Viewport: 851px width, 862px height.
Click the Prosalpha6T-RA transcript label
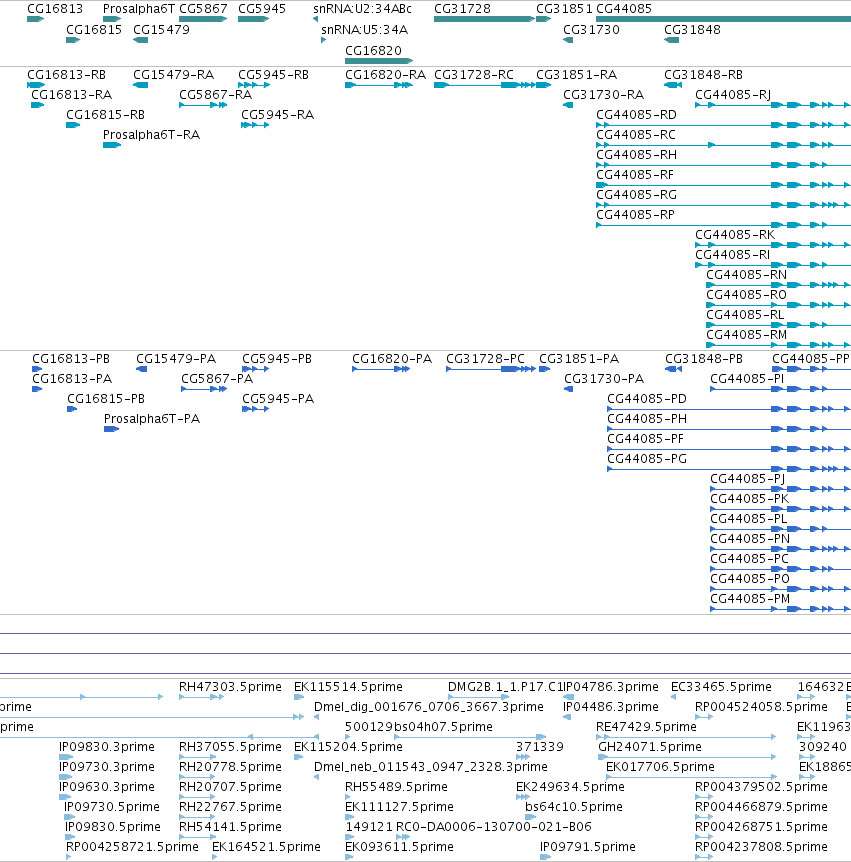click(151, 135)
